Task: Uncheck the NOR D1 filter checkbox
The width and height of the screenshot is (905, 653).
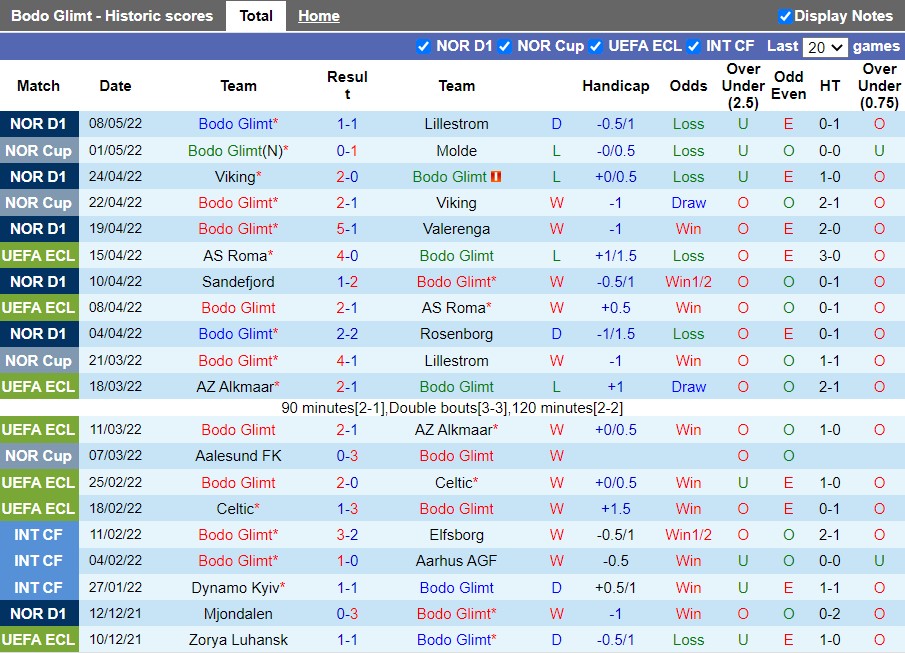Action: coord(423,46)
